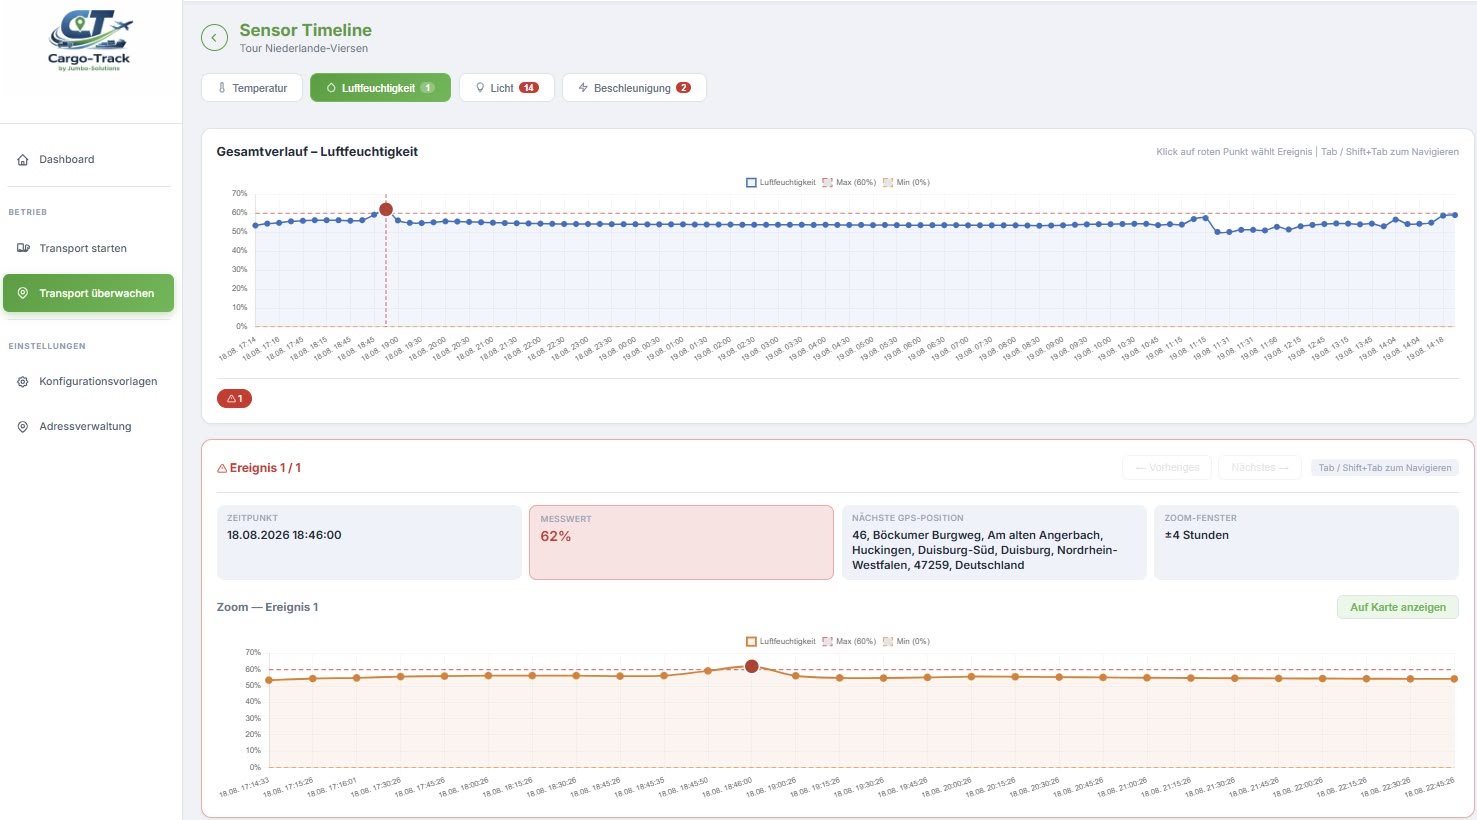Open Adressverwaltung in the sidebar
1477x820 pixels.
(87, 427)
